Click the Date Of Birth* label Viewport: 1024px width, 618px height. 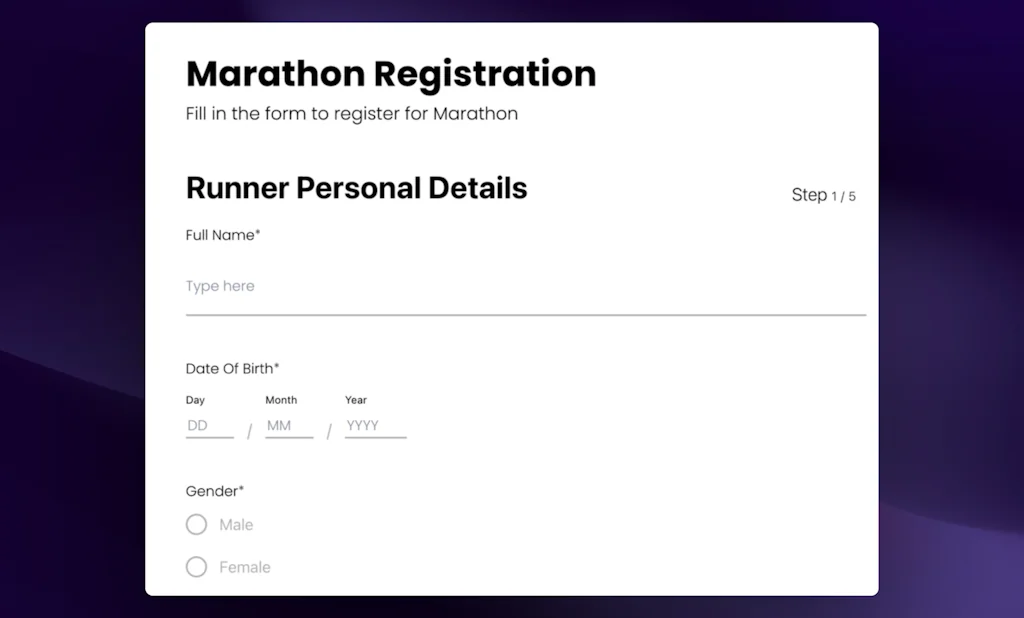coord(232,368)
